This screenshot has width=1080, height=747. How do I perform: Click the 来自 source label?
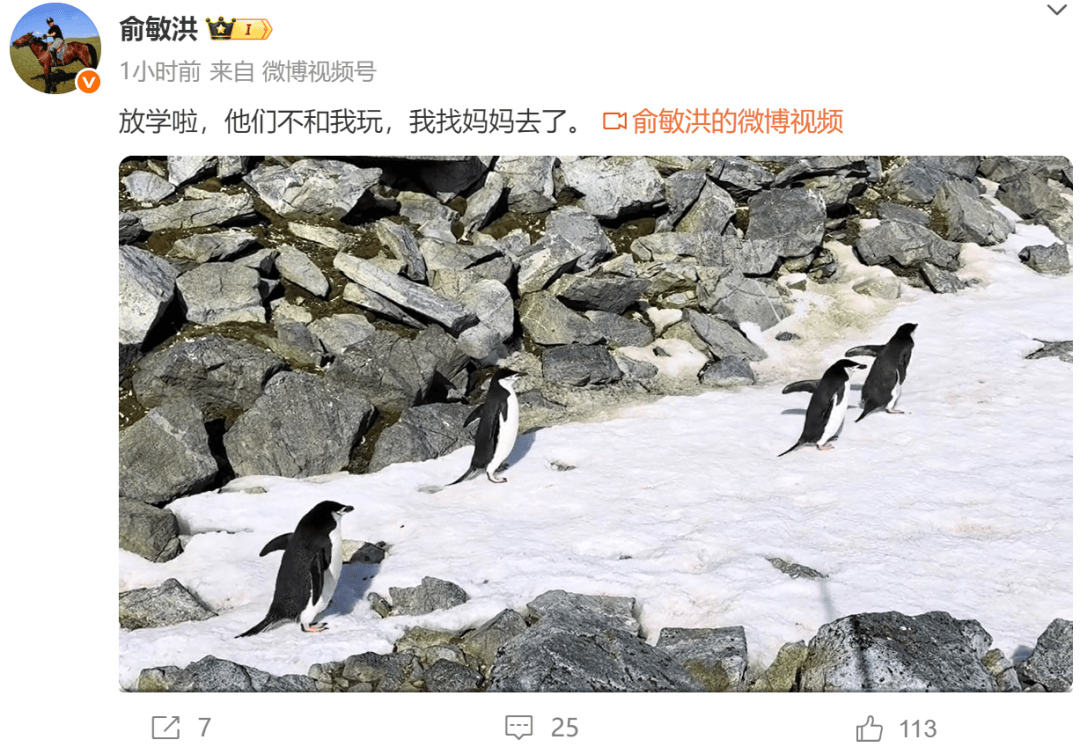coord(231,72)
